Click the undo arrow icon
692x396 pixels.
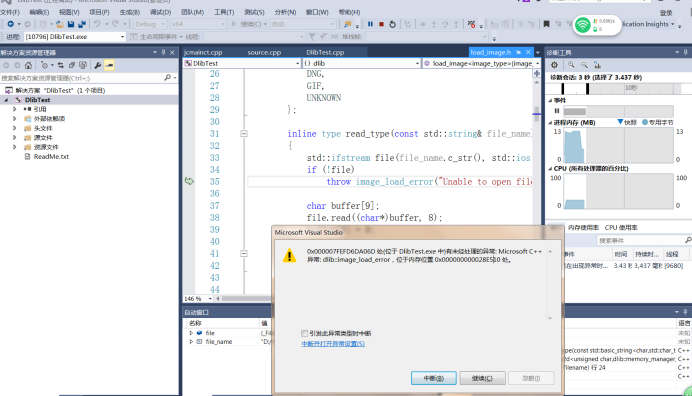click(x=97, y=24)
